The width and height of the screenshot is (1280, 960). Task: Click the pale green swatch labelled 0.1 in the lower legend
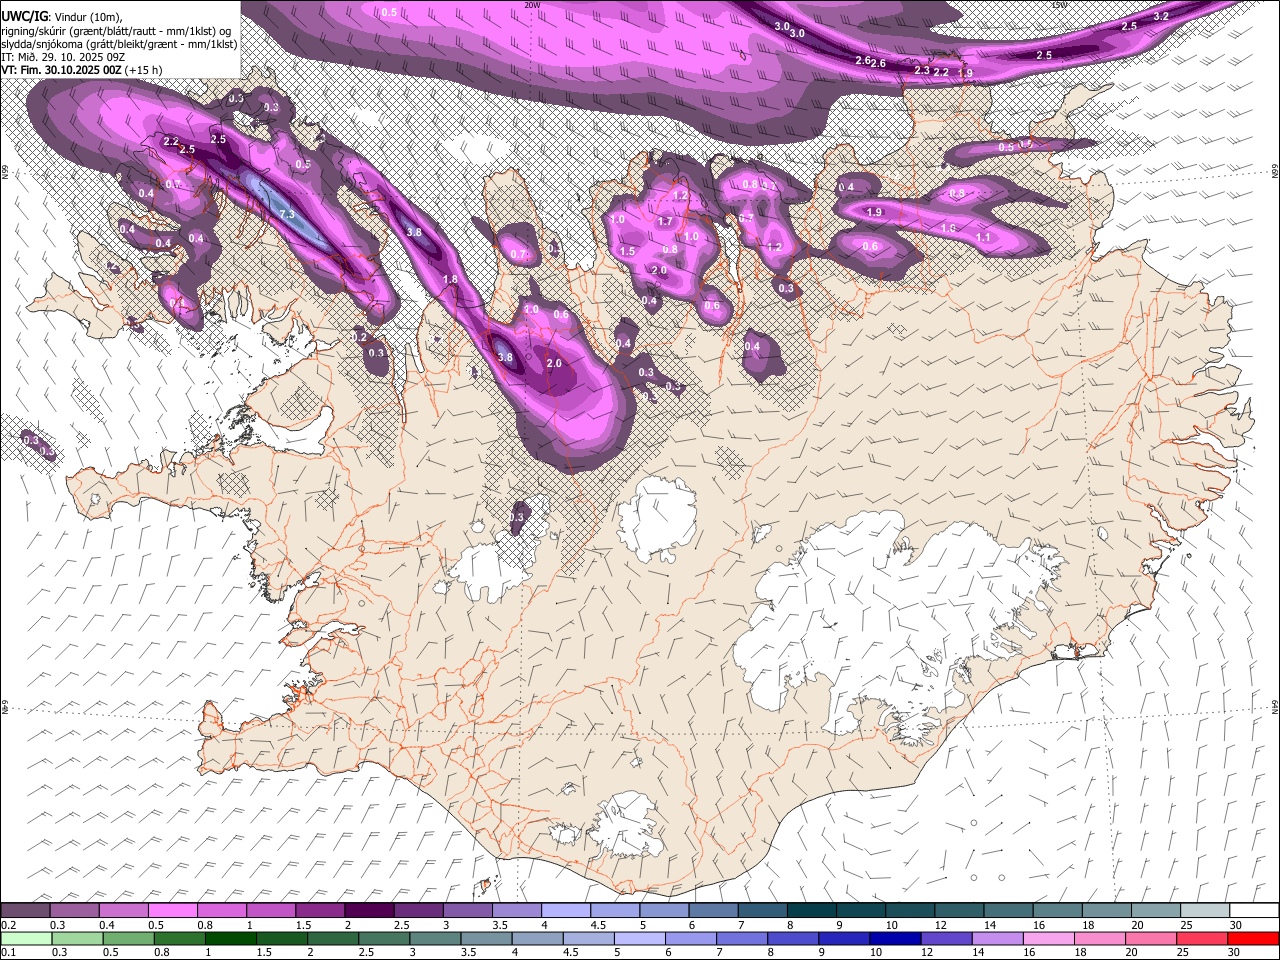click(x=25, y=939)
